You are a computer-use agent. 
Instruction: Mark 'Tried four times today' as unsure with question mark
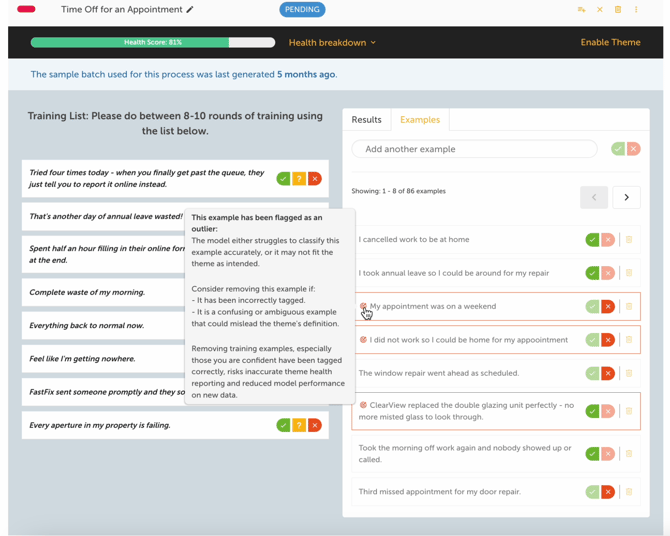(299, 179)
